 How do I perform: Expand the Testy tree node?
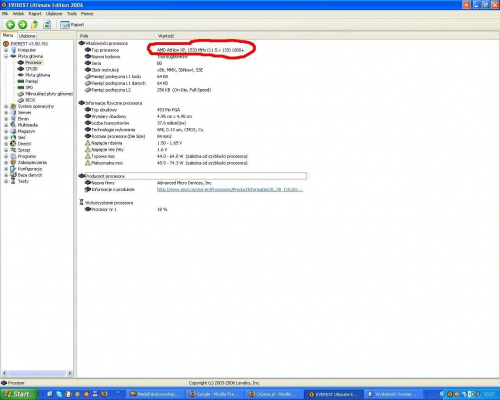coord(6,181)
